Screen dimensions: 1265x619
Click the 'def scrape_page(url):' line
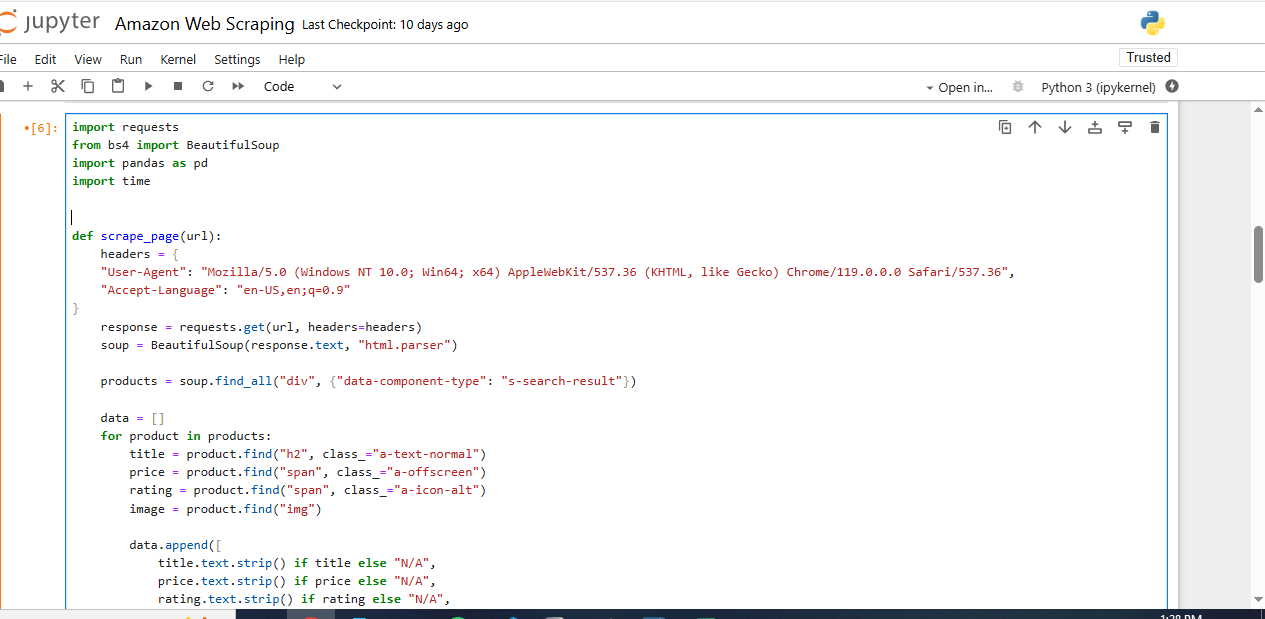pos(146,236)
